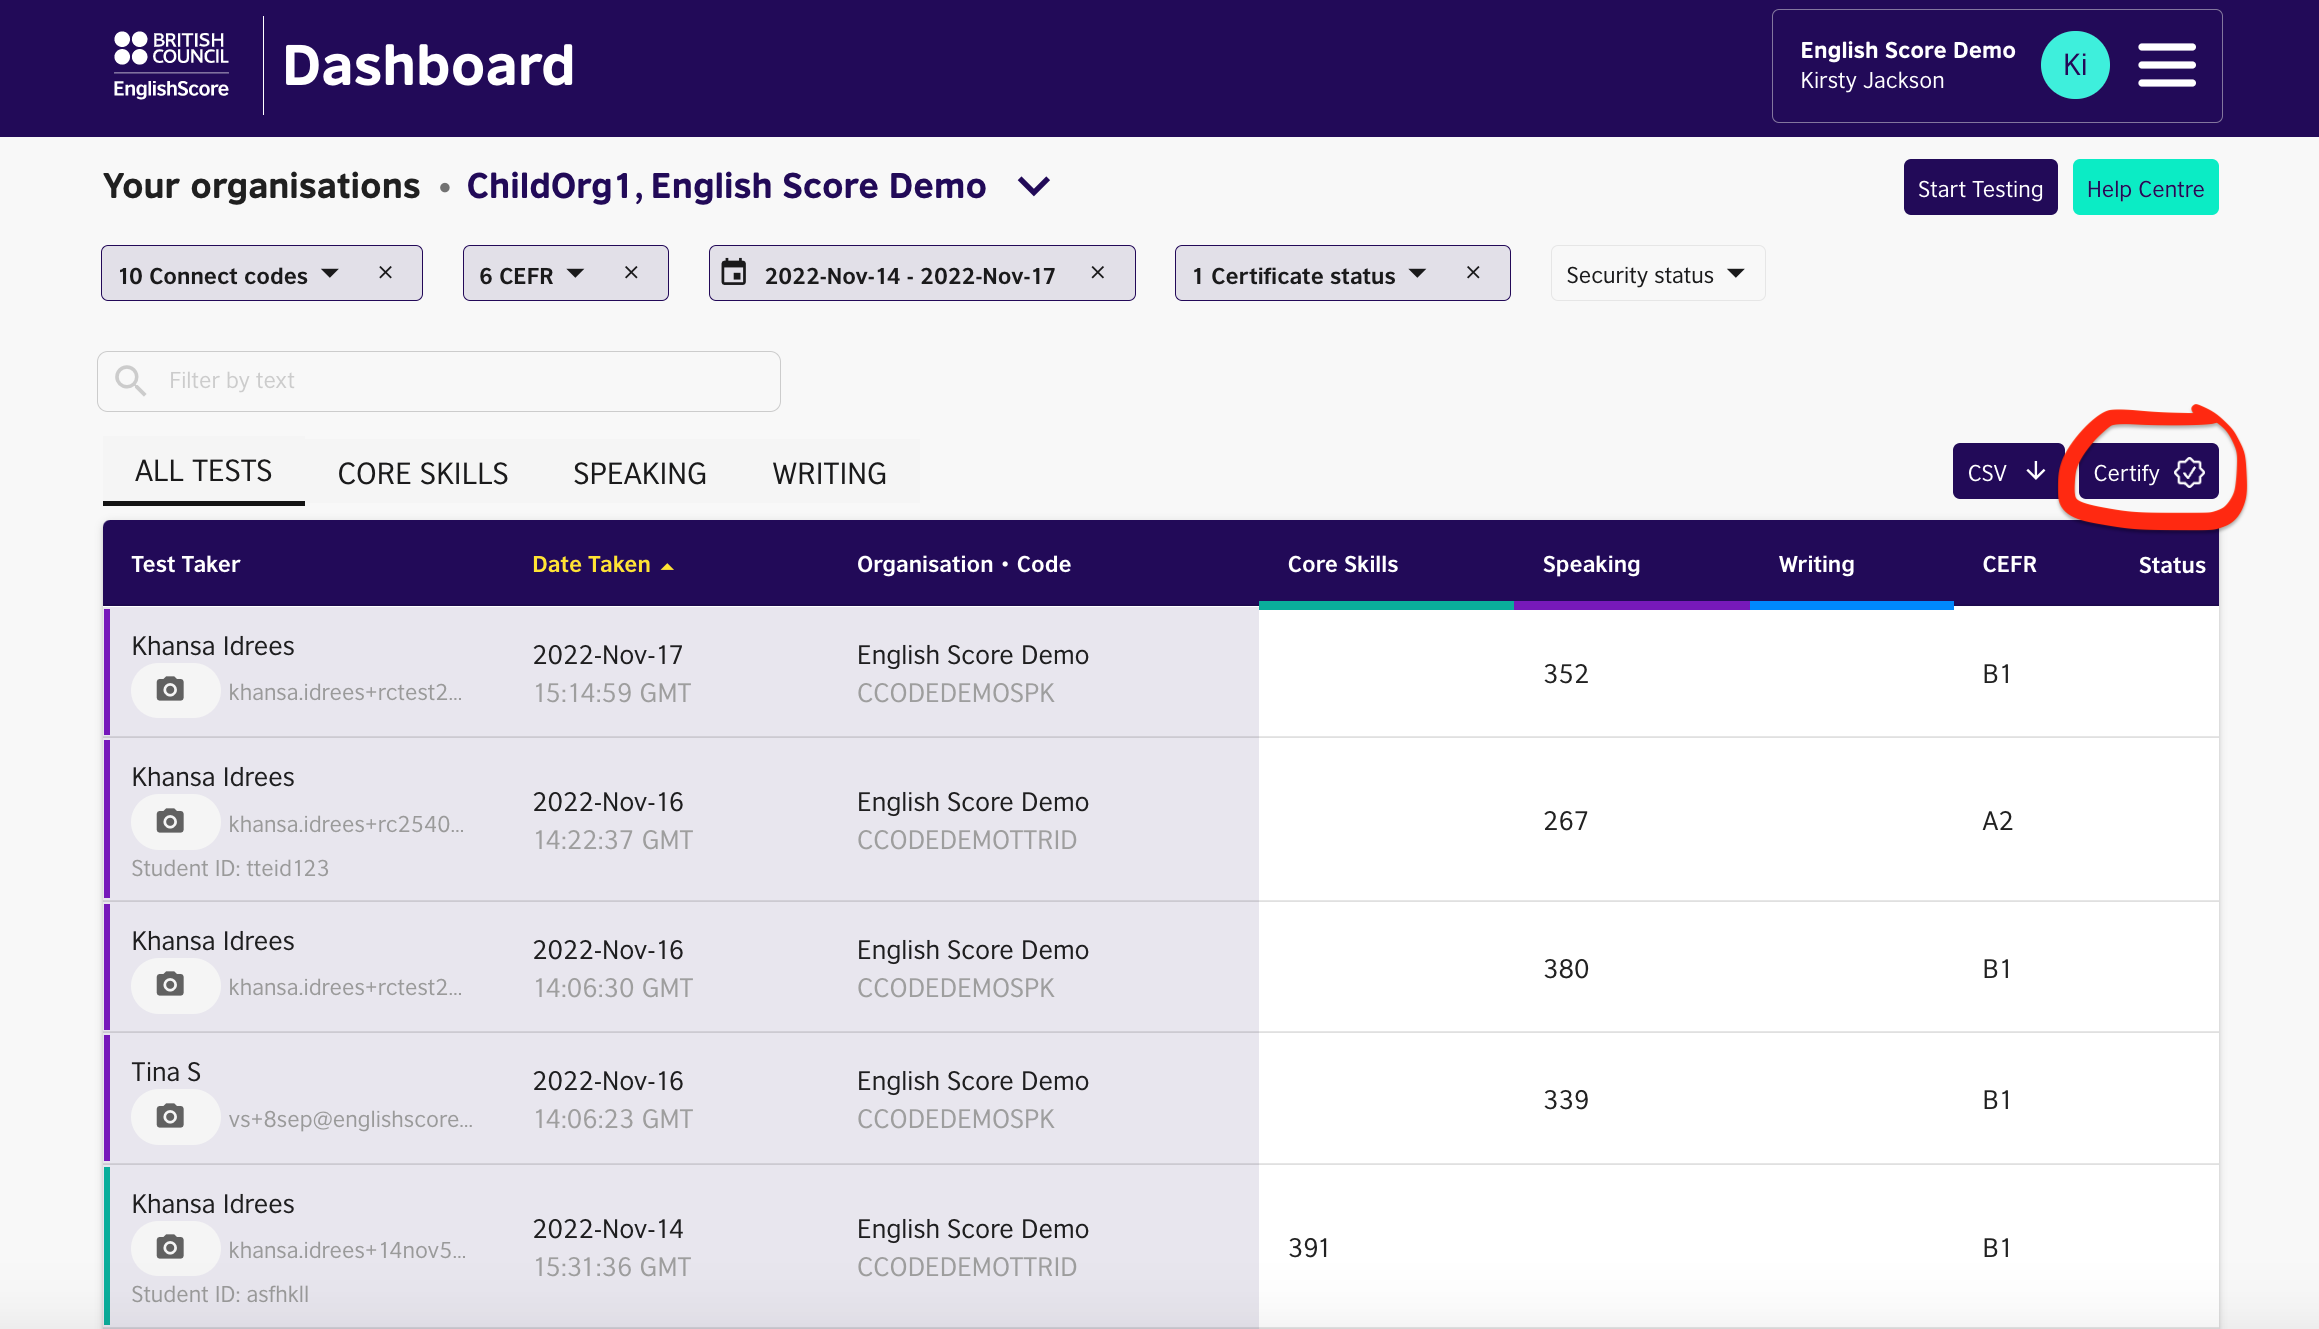This screenshot has height=1329, width=2319.
Task: Click Student ID: tteid123 text
Action: [x=230, y=868]
